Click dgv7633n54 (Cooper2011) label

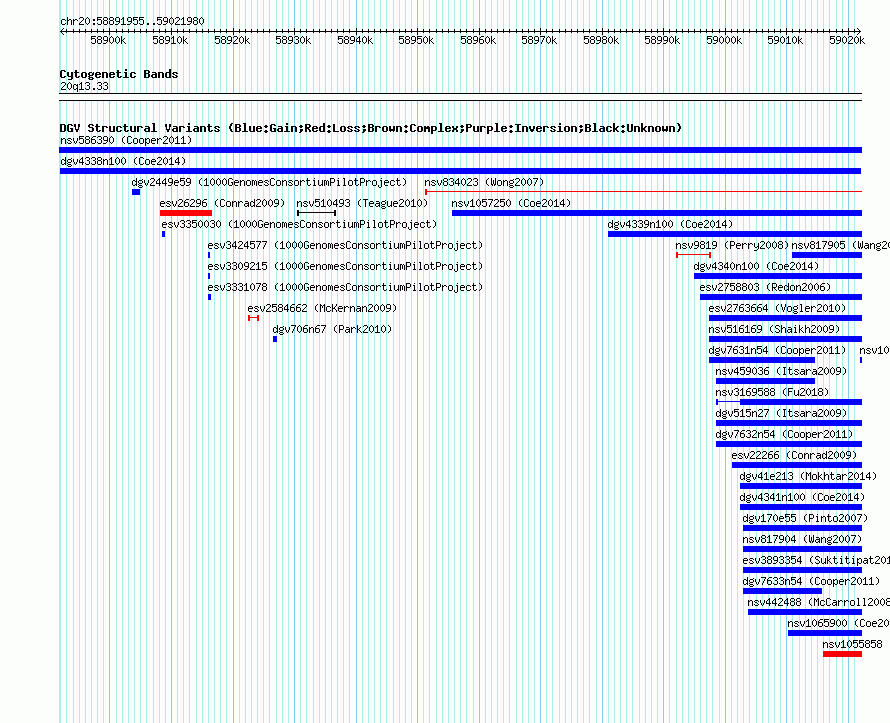[811, 581]
